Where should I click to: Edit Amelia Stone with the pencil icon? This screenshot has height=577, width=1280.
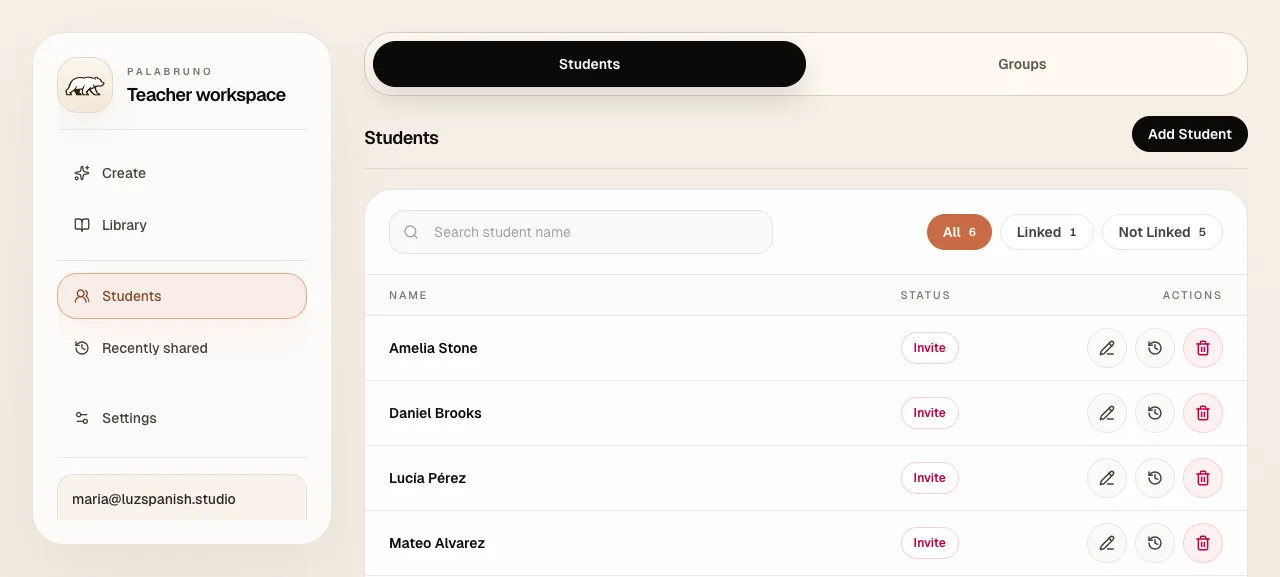click(x=1107, y=348)
